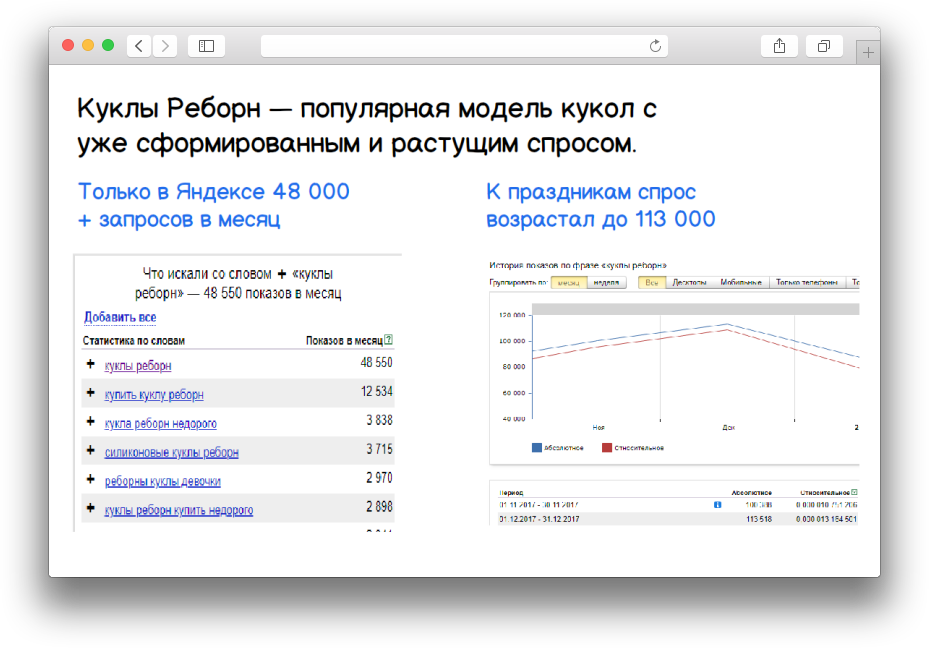
Task: Click the "Абсолютное" table column header
Action: [752, 493]
